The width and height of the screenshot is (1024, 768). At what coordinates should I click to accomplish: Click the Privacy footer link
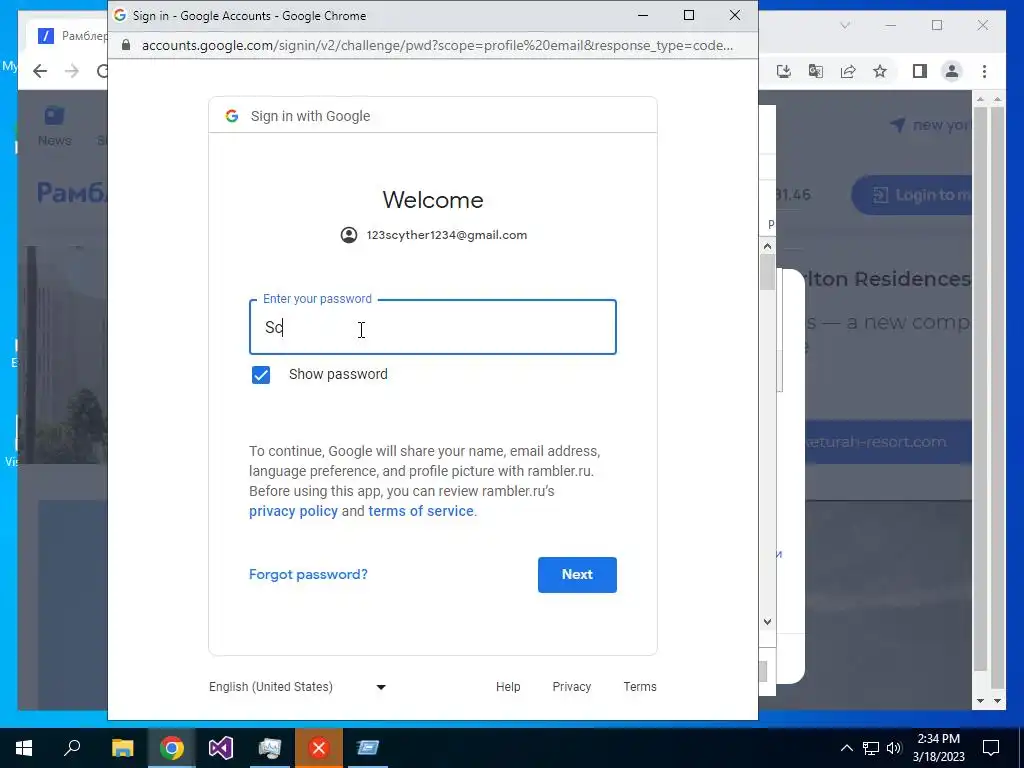[571, 687]
